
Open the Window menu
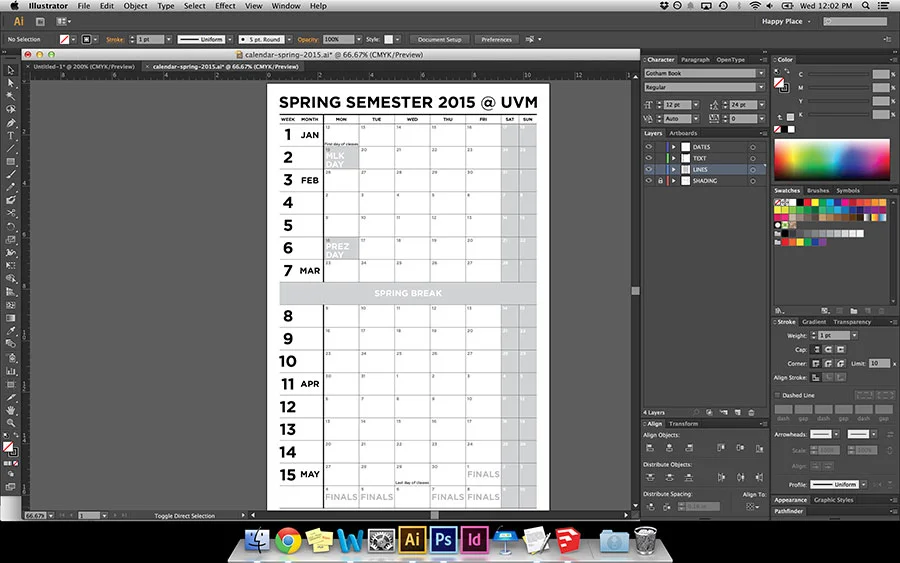coord(286,6)
